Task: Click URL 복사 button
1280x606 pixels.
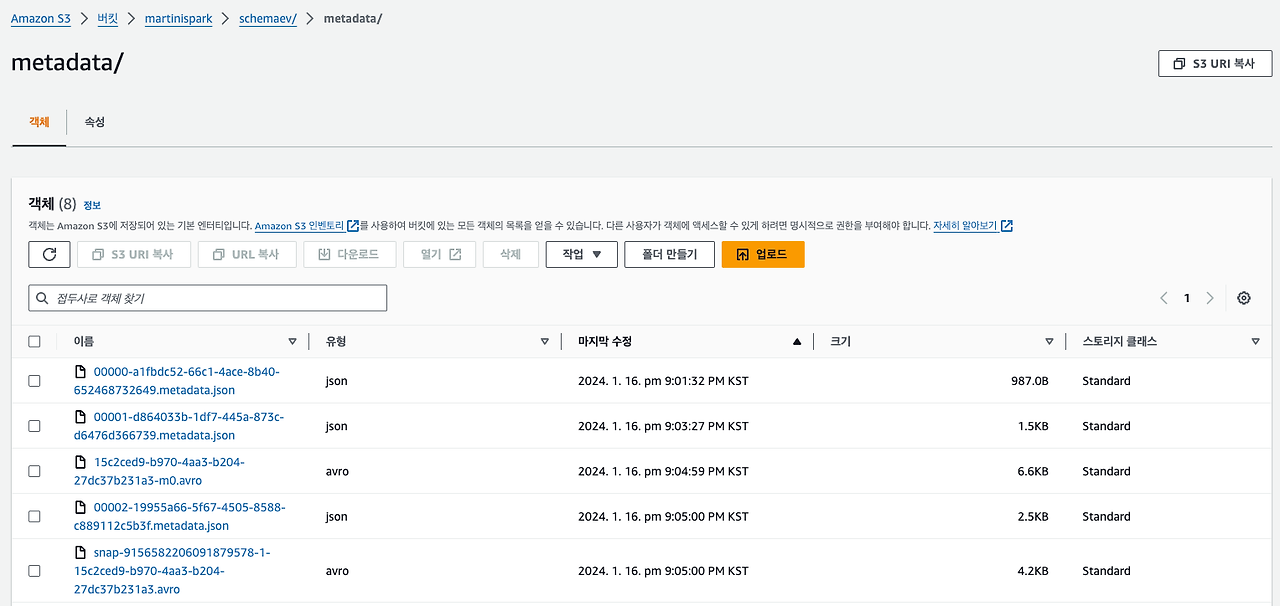Action: click(x=247, y=254)
